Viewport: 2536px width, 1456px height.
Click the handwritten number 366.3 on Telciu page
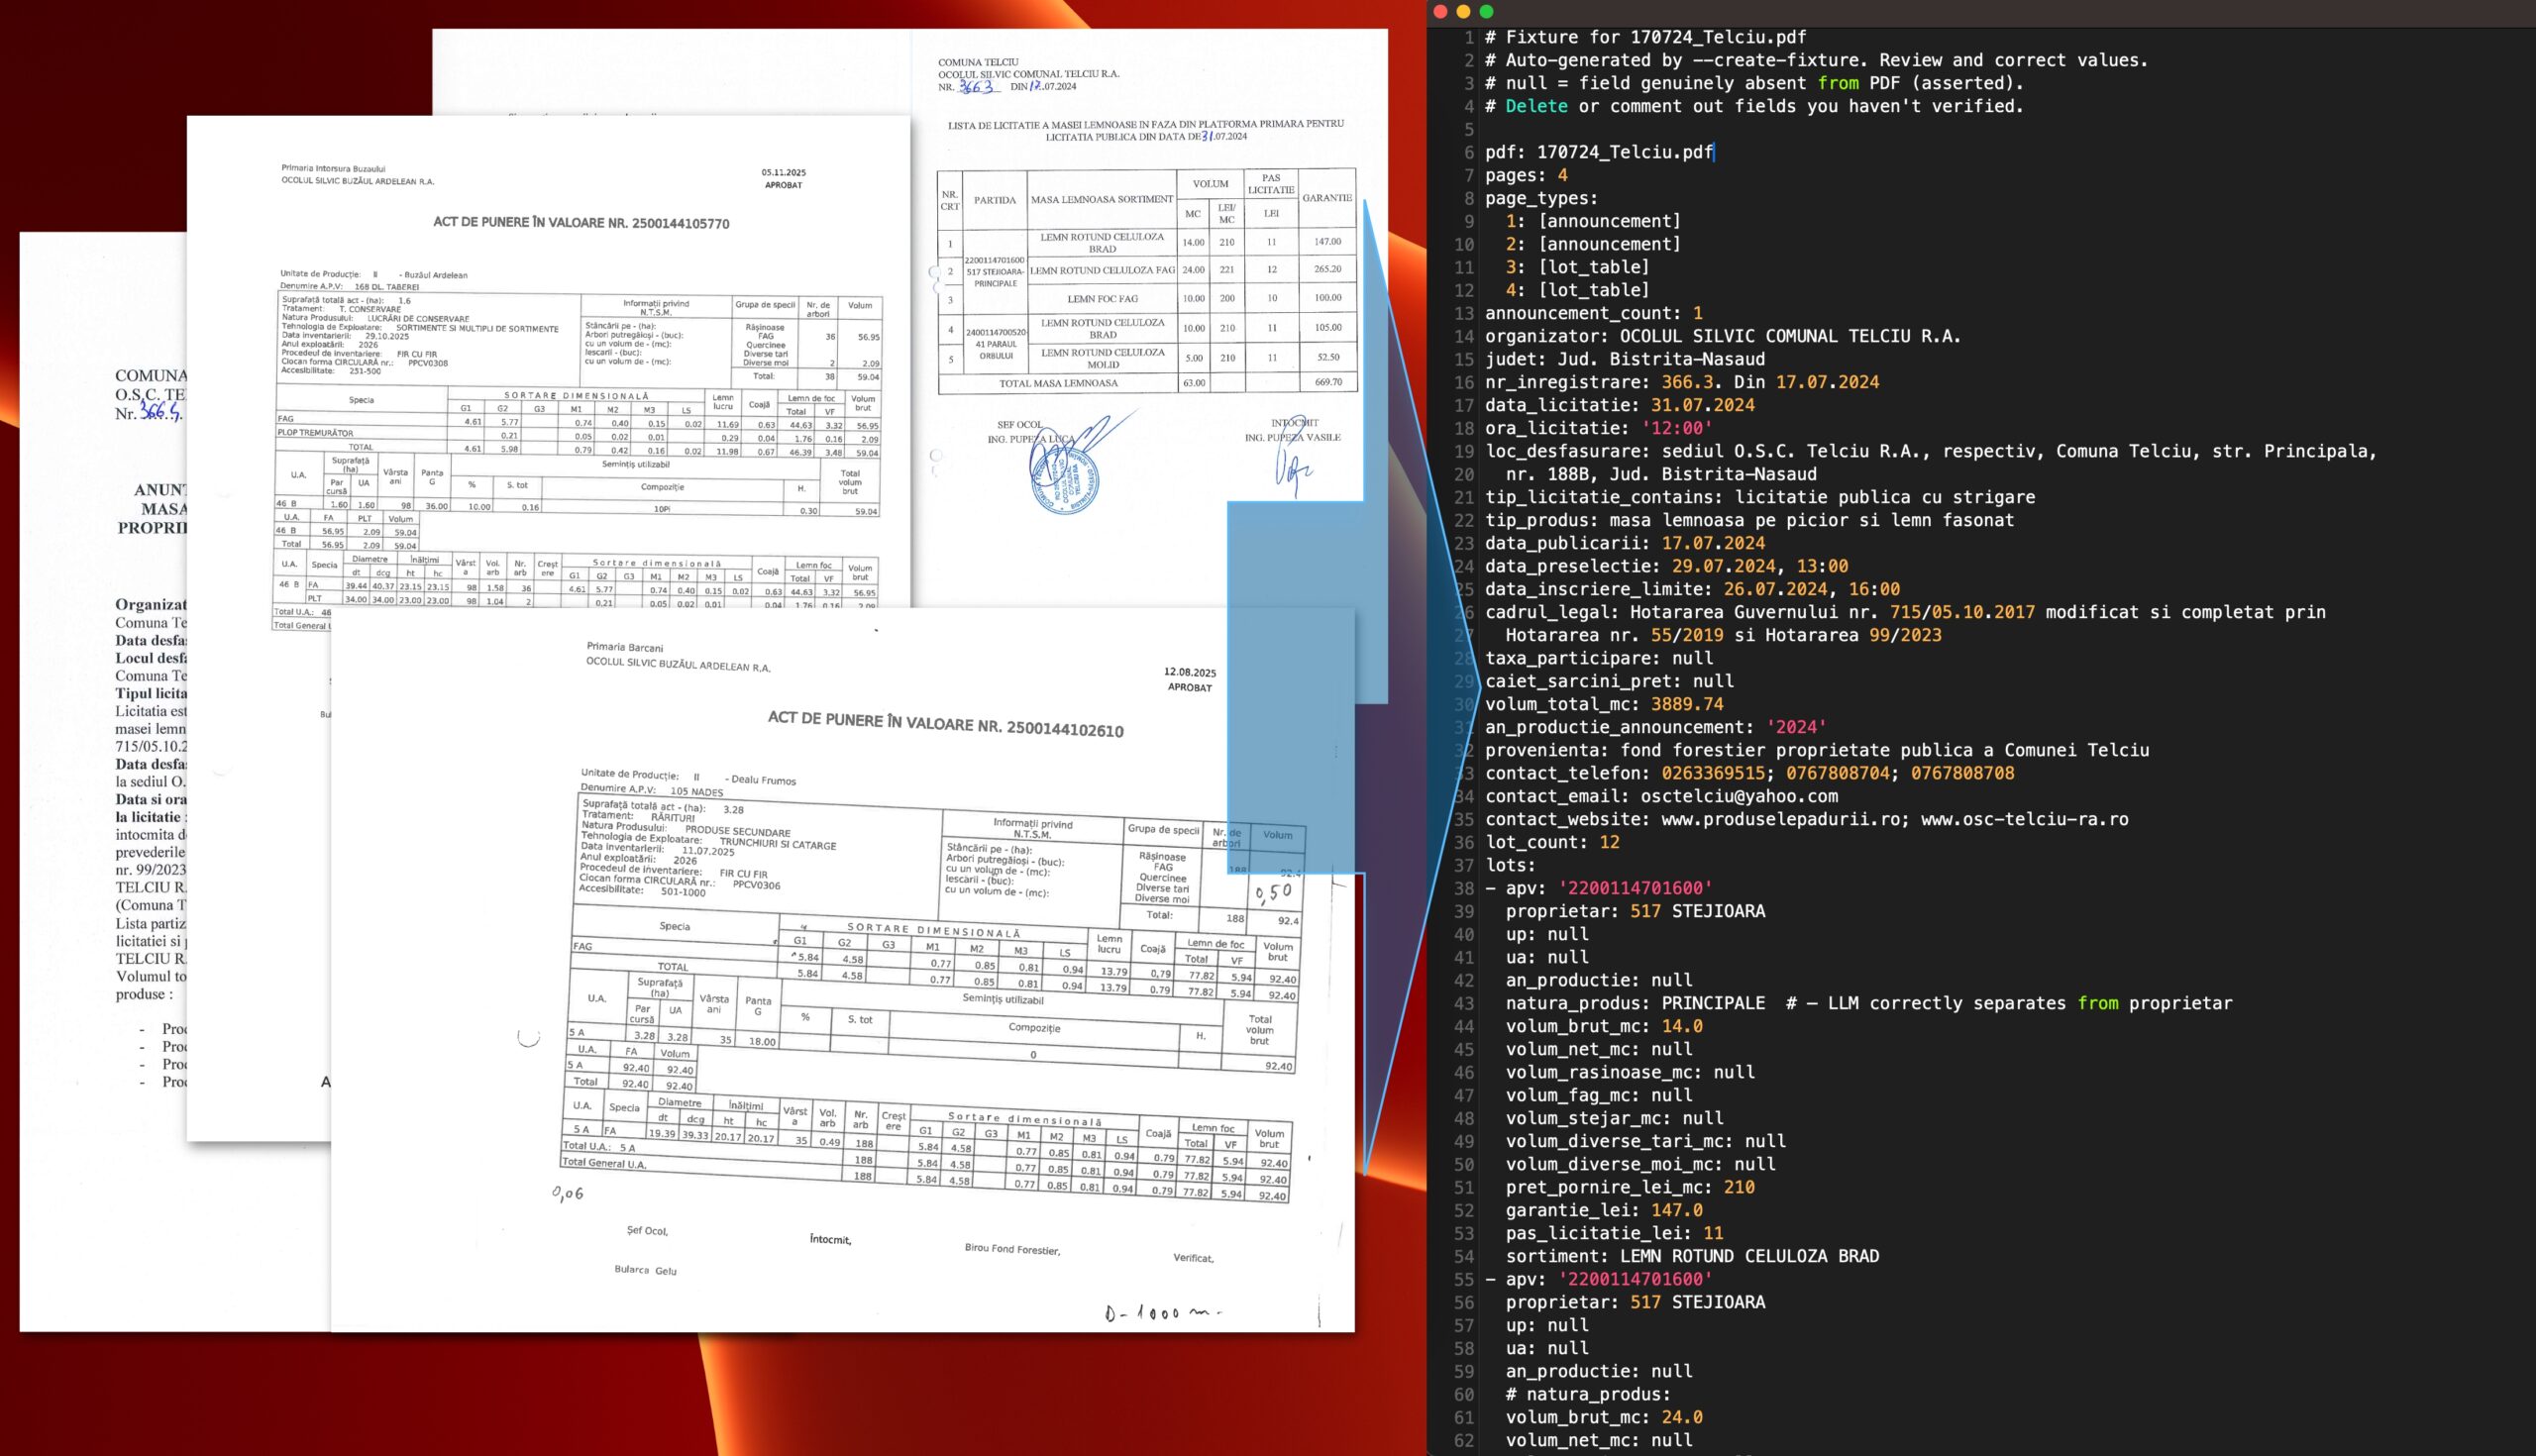(975, 87)
